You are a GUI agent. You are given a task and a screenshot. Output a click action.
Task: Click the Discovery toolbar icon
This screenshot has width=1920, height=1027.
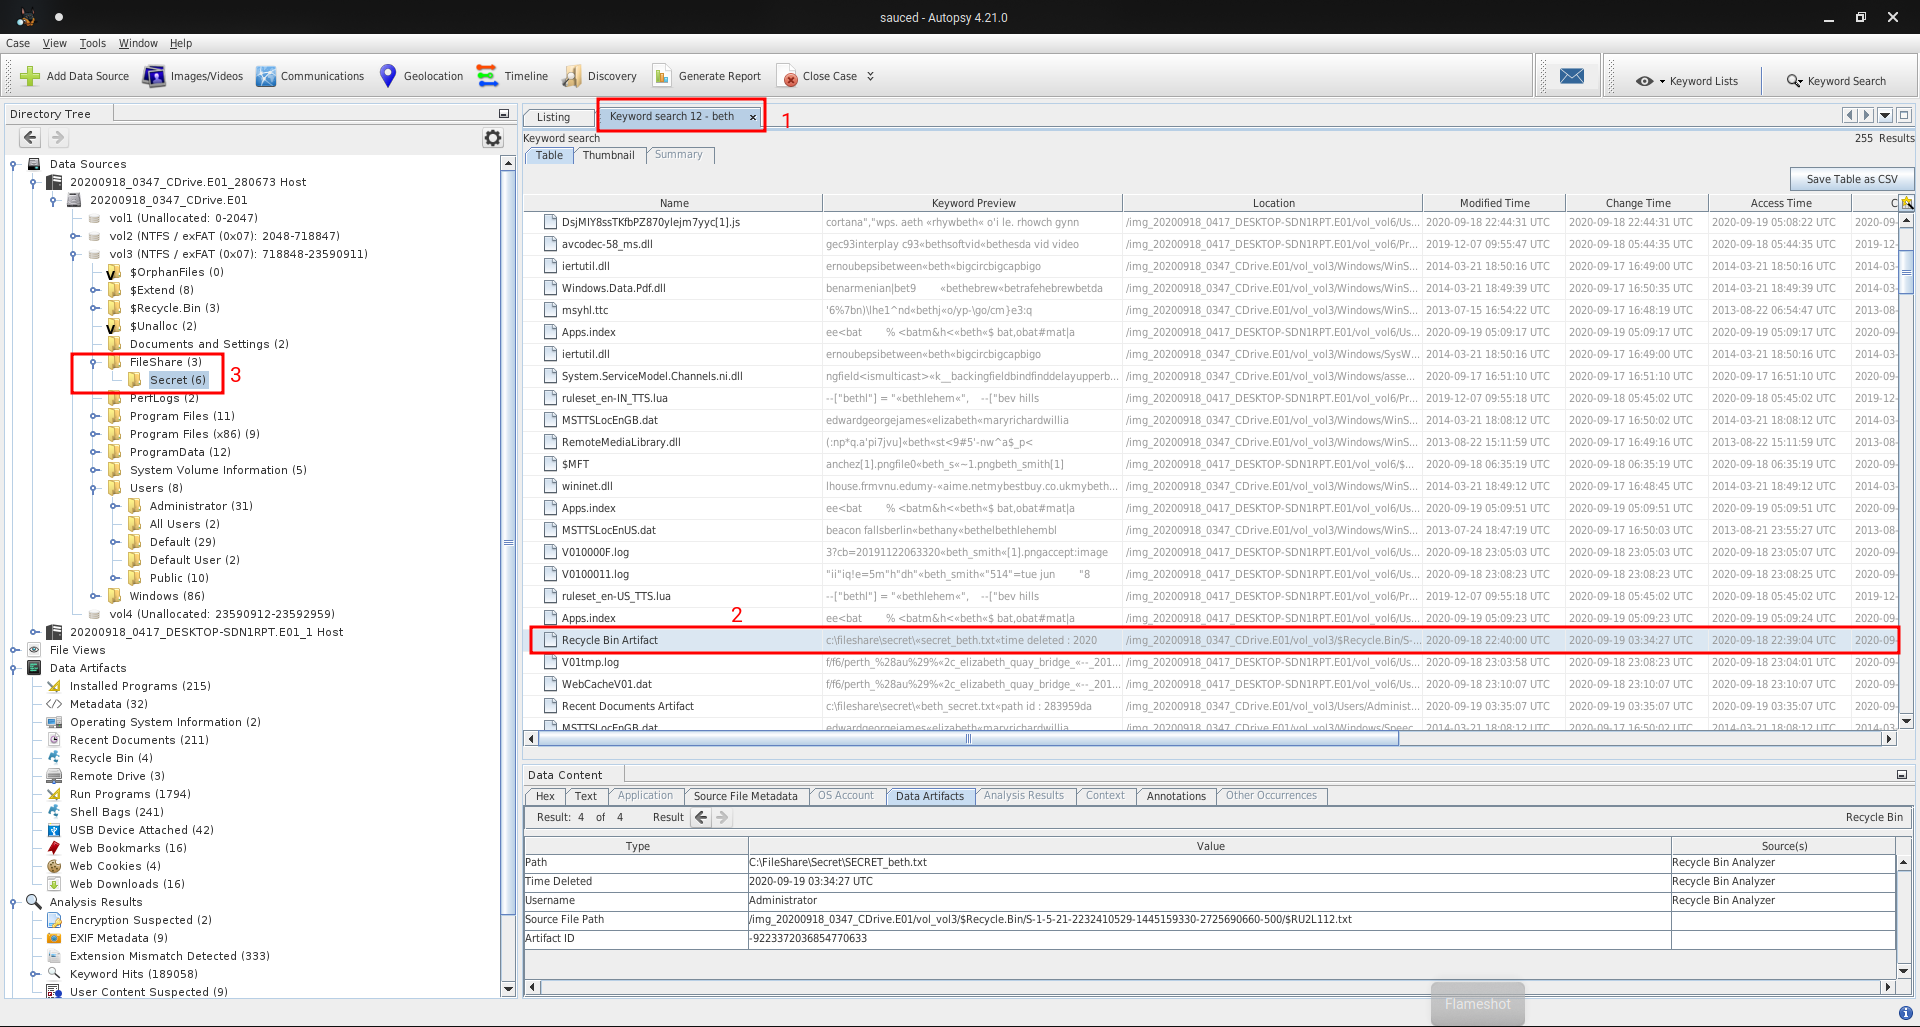coord(572,76)
